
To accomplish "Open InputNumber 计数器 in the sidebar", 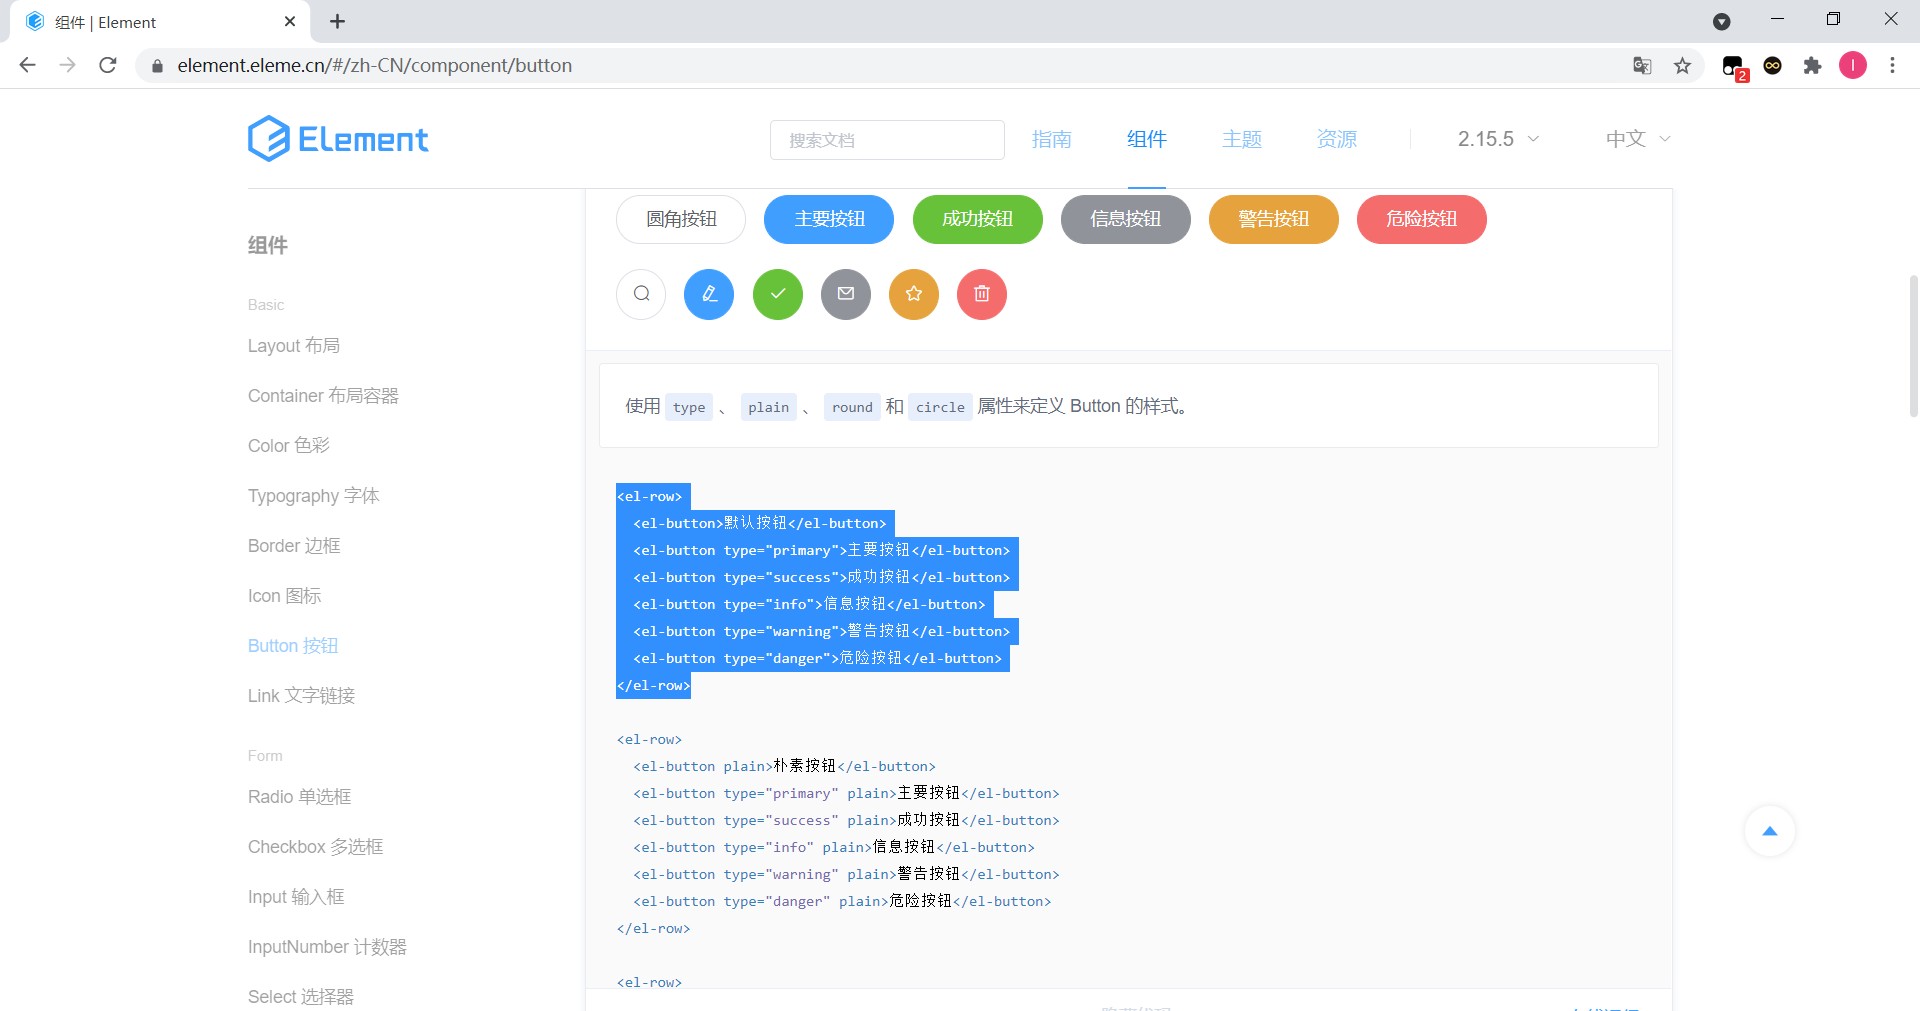I will [327, 947].
